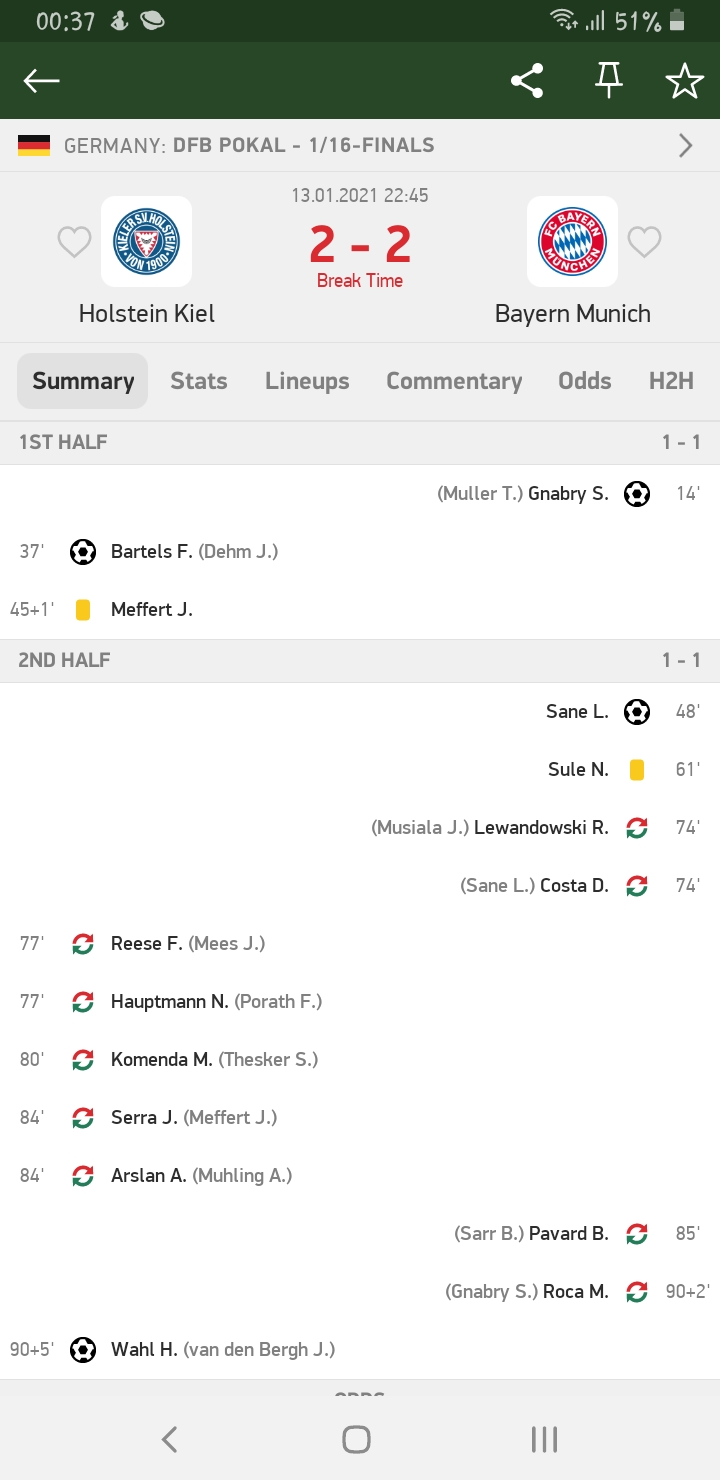The image size is (720, 1480).
Task: Tap the Bayern Munich team logo
Action: pos(572,241)
